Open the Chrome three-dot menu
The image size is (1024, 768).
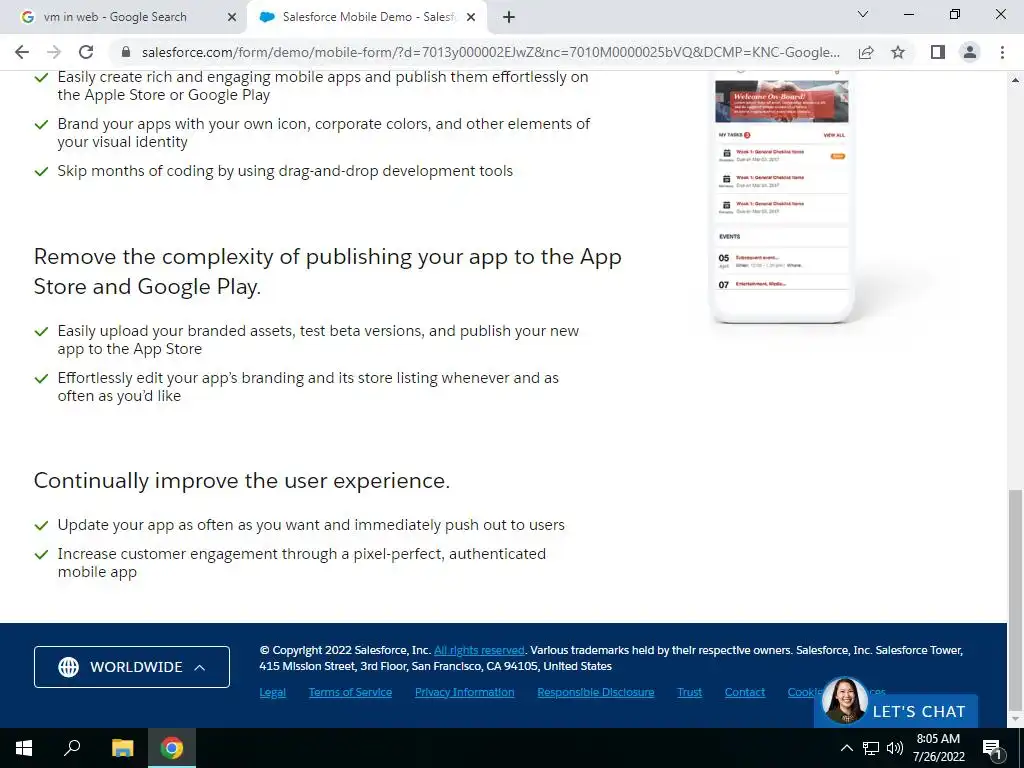click(x=1002, y=52)
